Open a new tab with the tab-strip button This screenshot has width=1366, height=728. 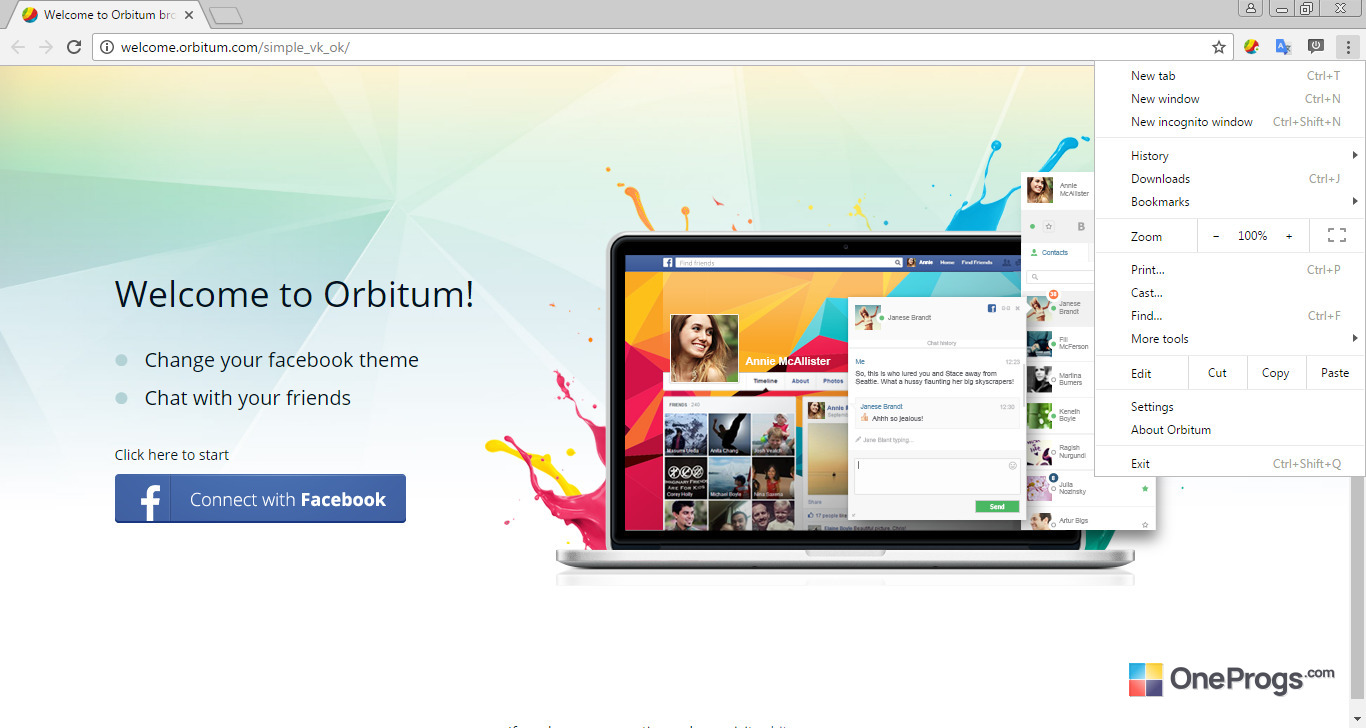(x=226, y=16)
